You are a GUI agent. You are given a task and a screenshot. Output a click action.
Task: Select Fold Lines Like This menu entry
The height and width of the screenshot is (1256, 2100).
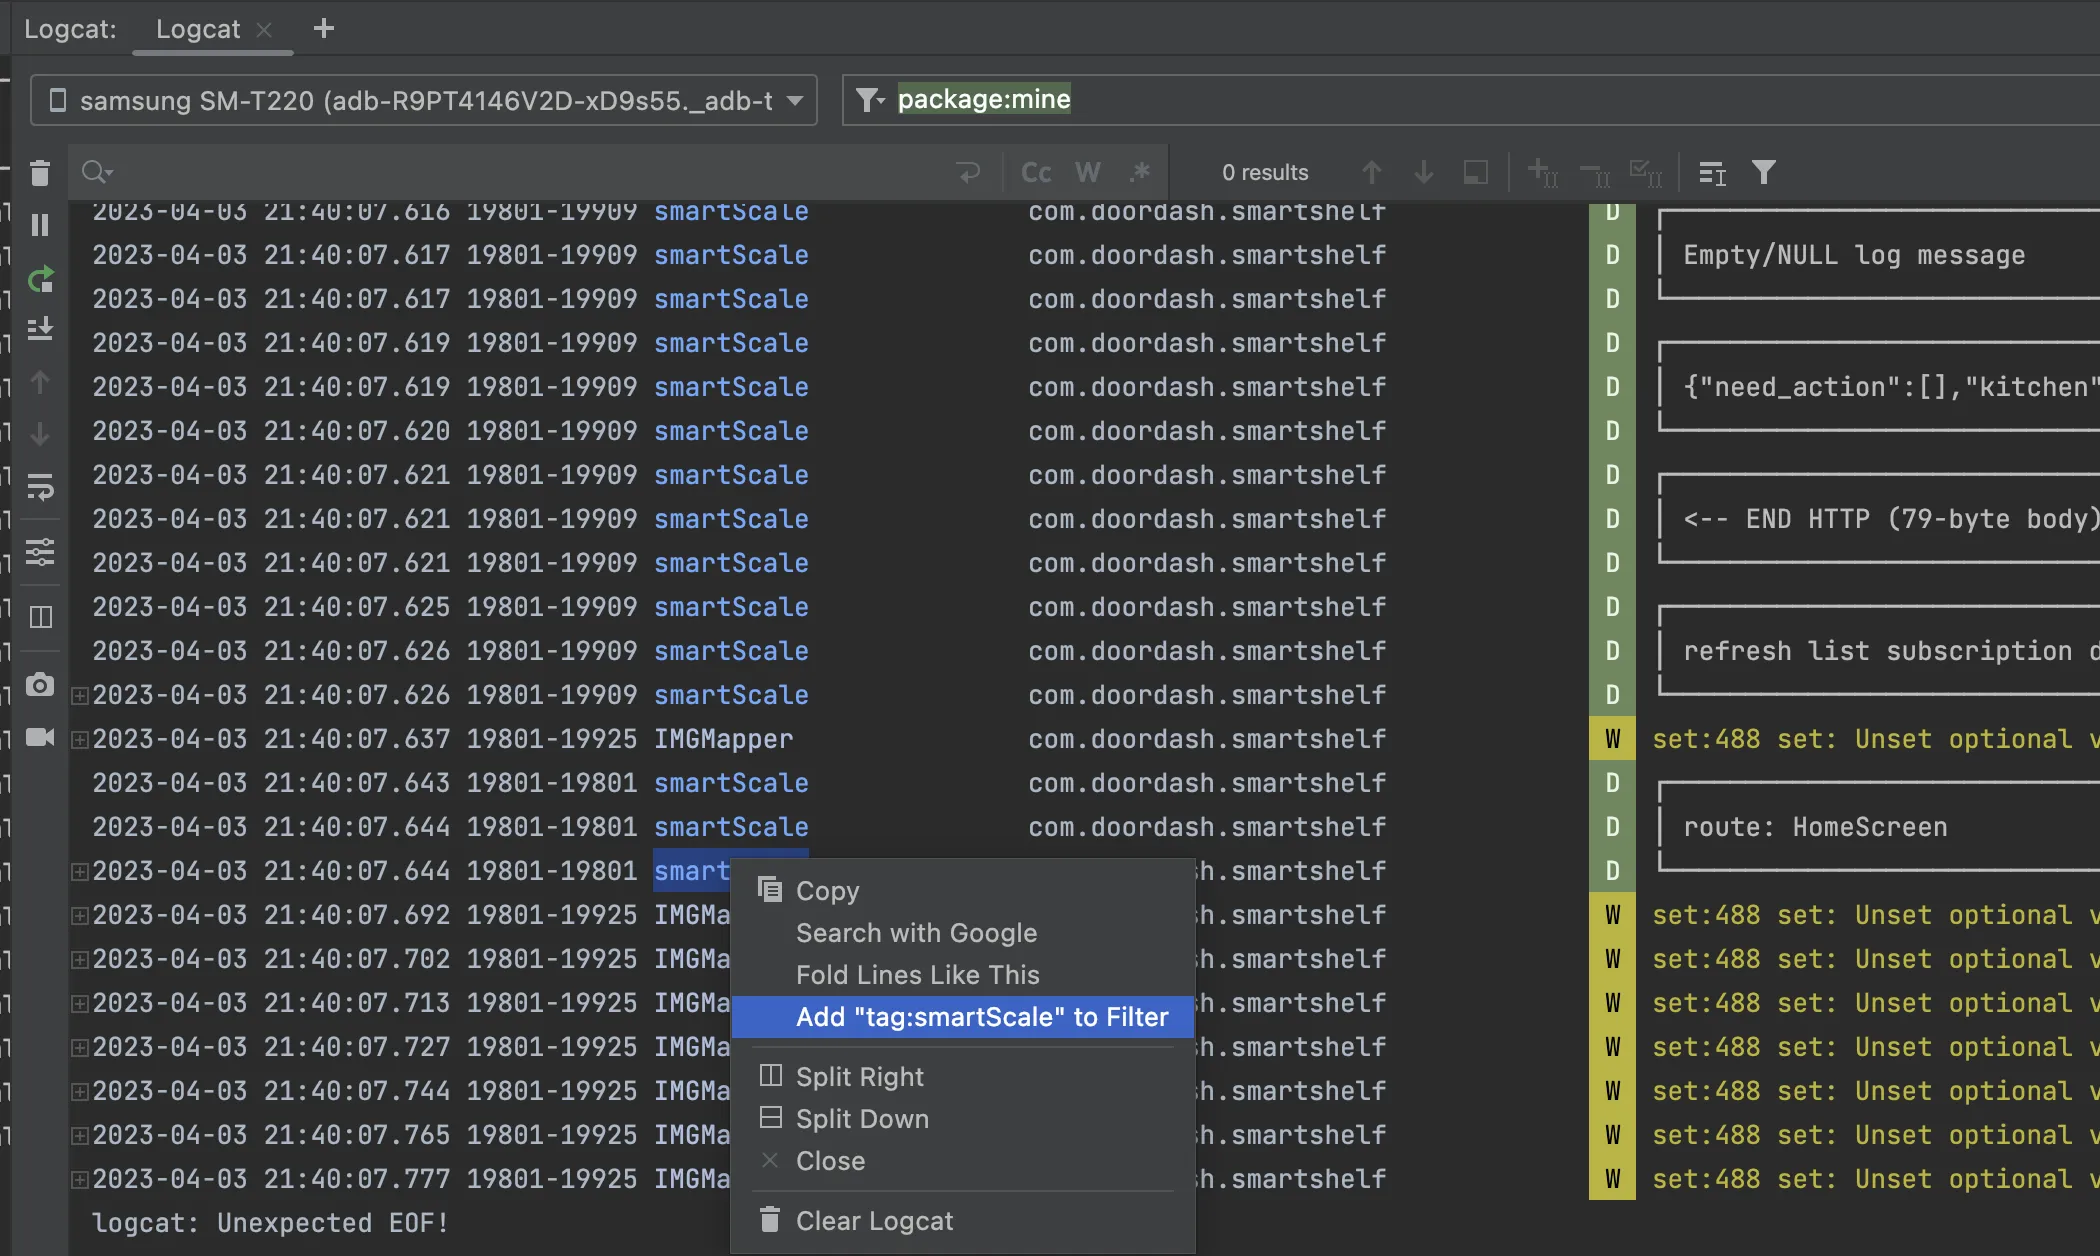click(x=917, y=975)
